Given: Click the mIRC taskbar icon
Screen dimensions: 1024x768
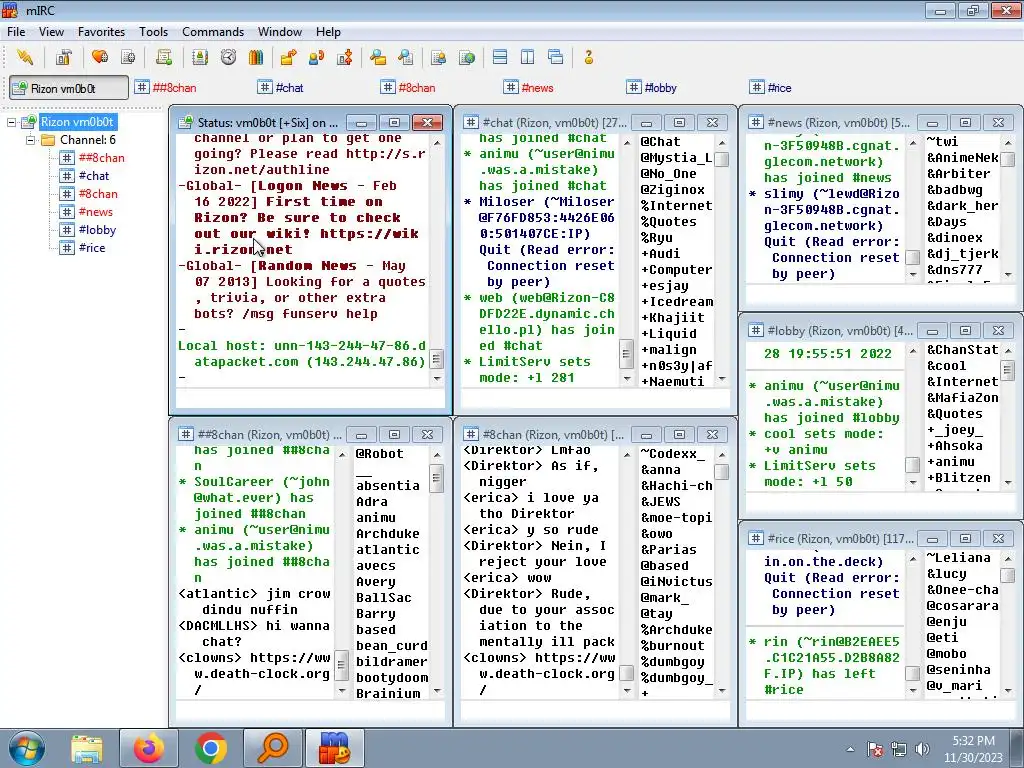Looking at the screenshot, I should pos(334,748).
